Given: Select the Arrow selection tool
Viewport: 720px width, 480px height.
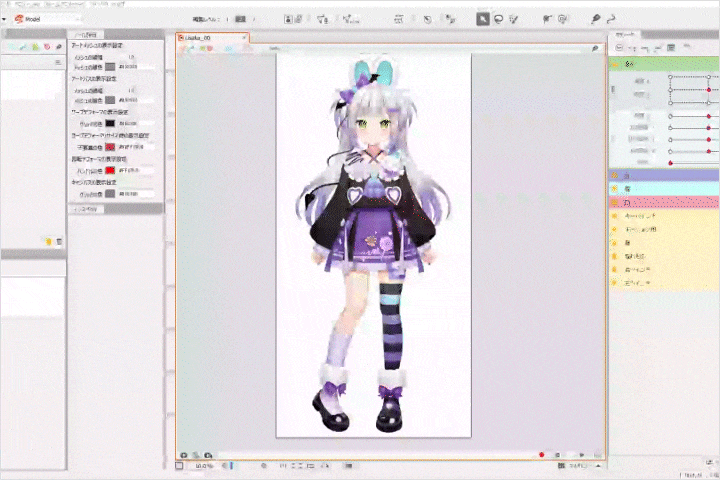Looking at the screenshot, I should 483,19.
